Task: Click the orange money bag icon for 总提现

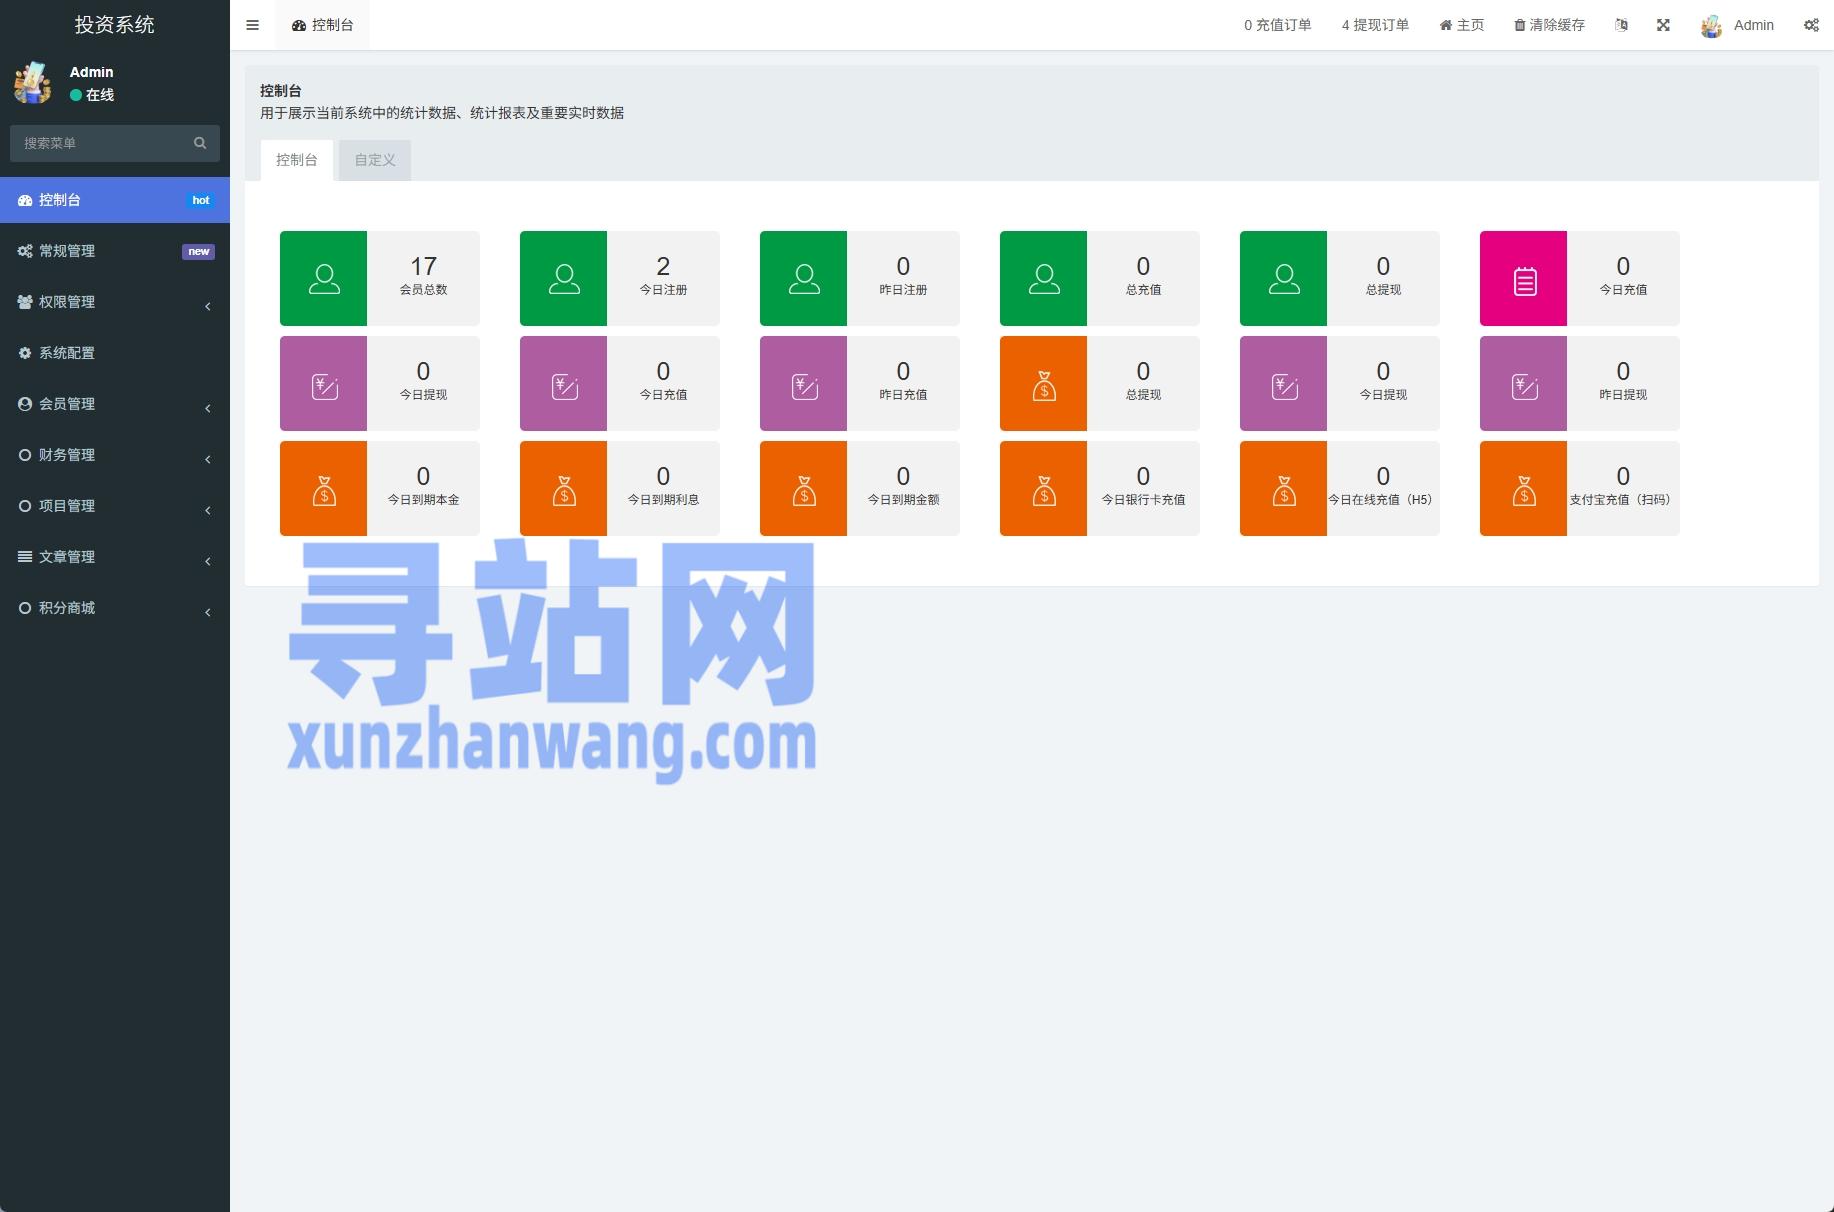Action: click(1043, 383)
